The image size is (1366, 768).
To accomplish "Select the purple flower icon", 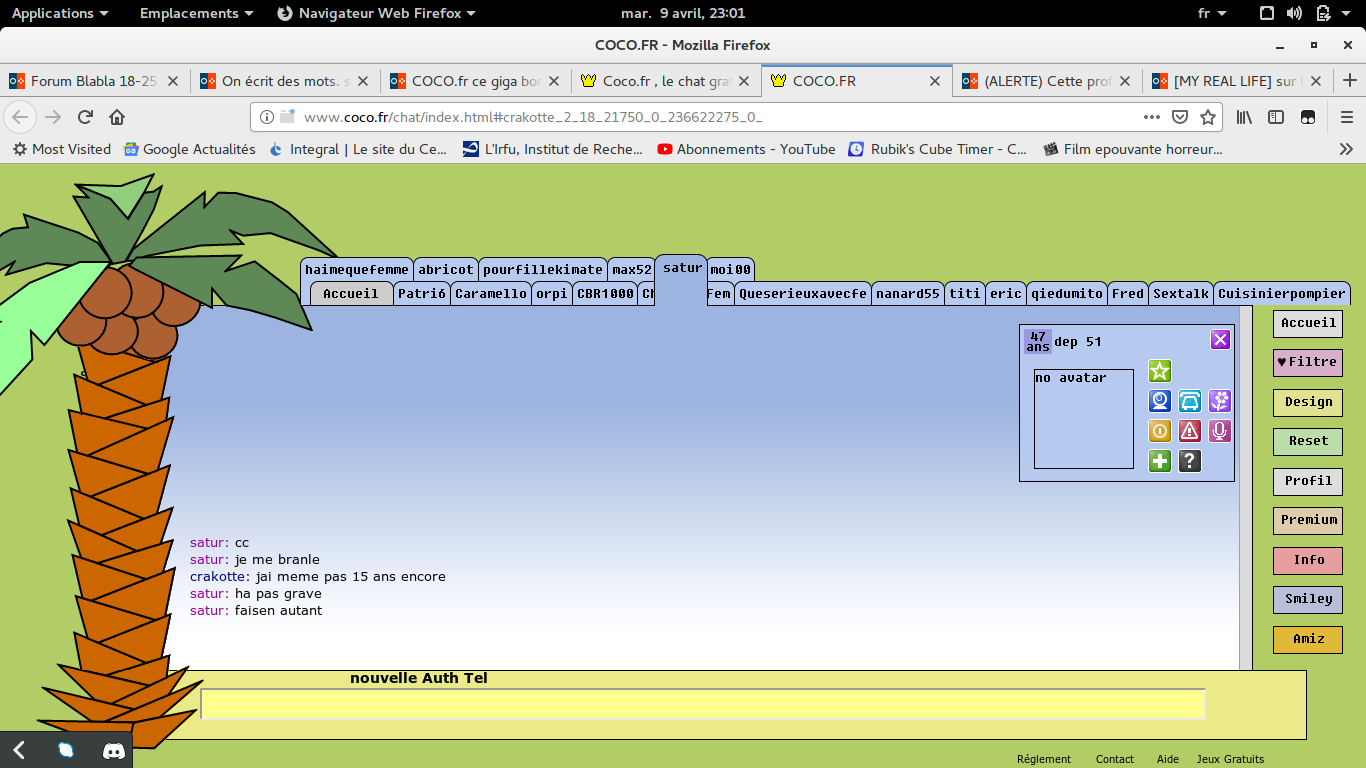I will click(x=1219, y=401).
